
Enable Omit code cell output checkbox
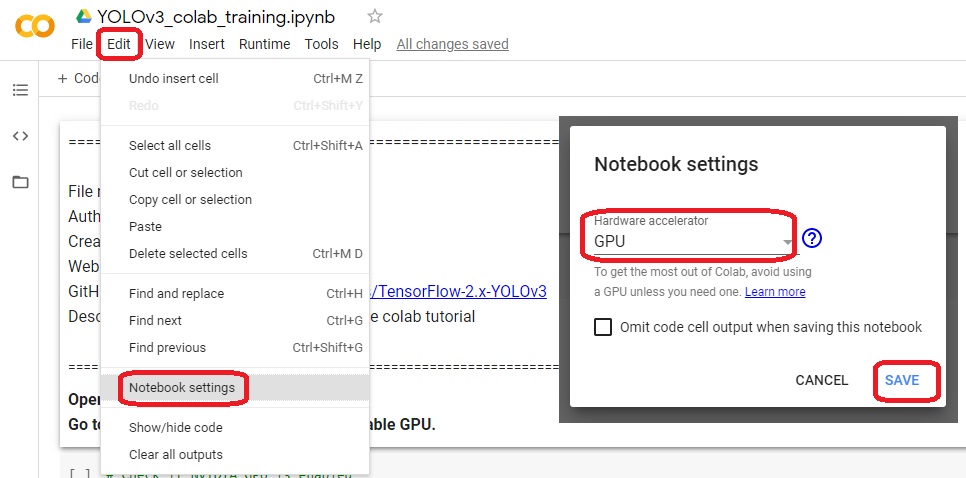[603, 327]
